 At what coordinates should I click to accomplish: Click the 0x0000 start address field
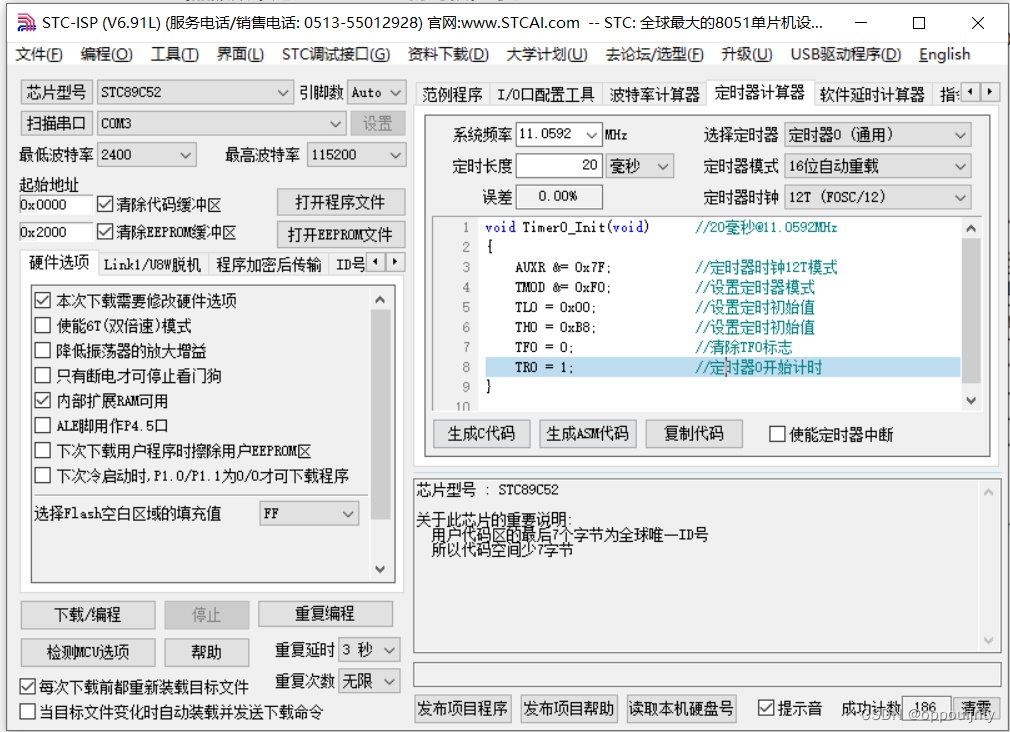56,205
